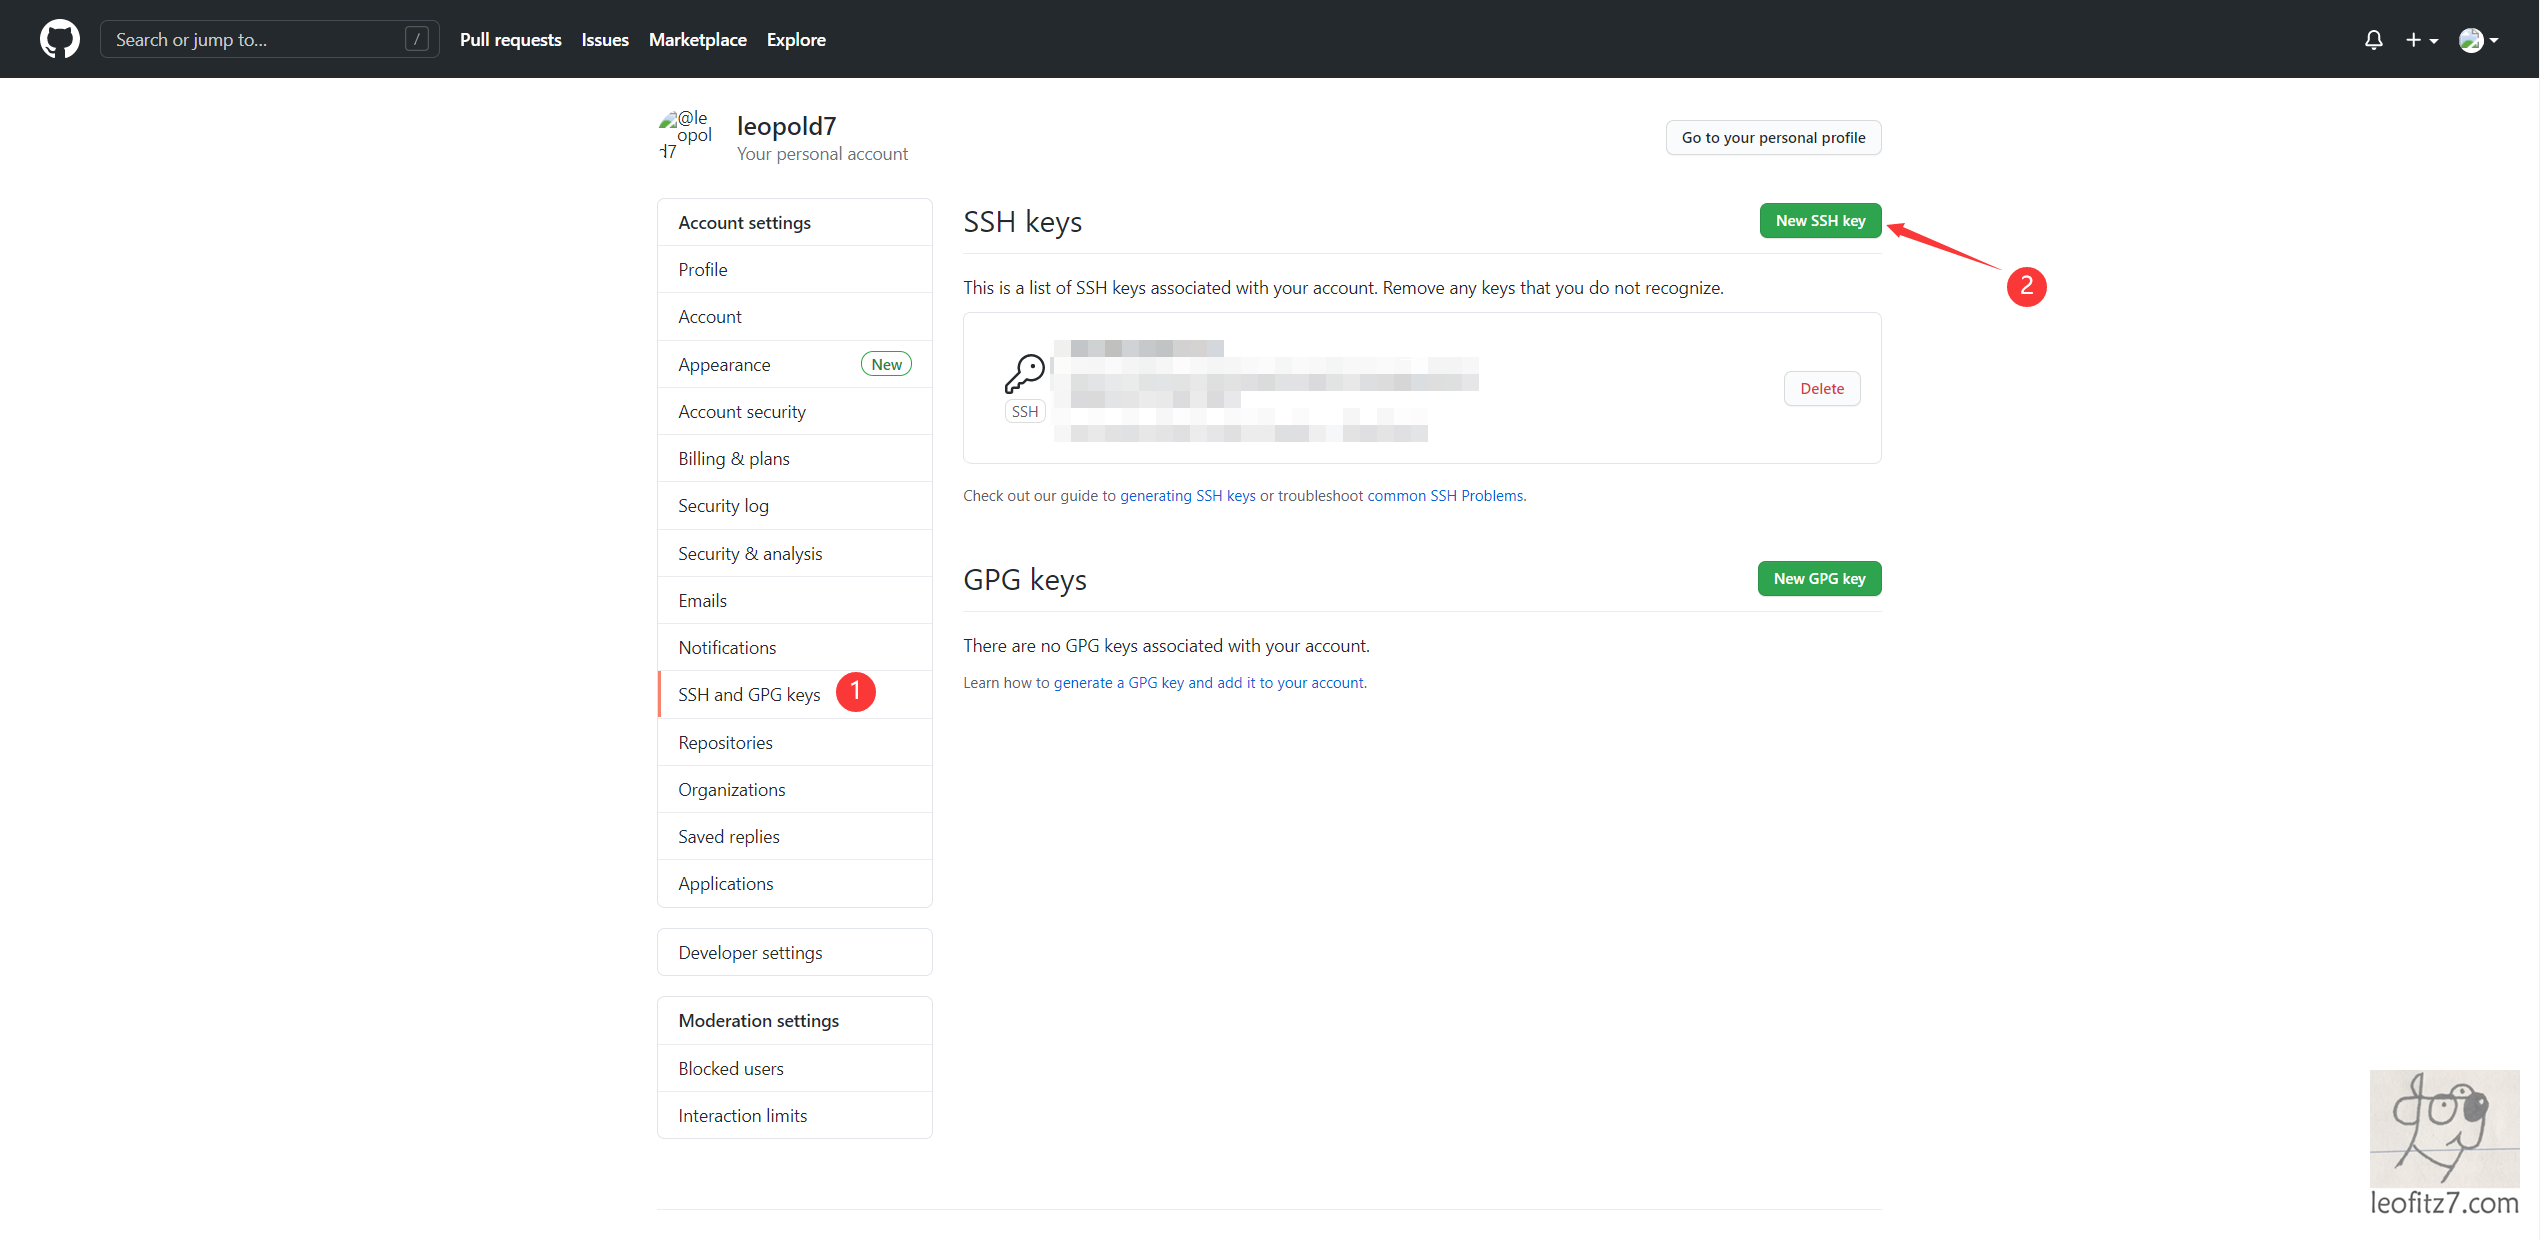Image resolution: width=2540 pixels, height=1240 pixels.
Task: Click the New badge beside Appearance
Action: coord(886,363)
